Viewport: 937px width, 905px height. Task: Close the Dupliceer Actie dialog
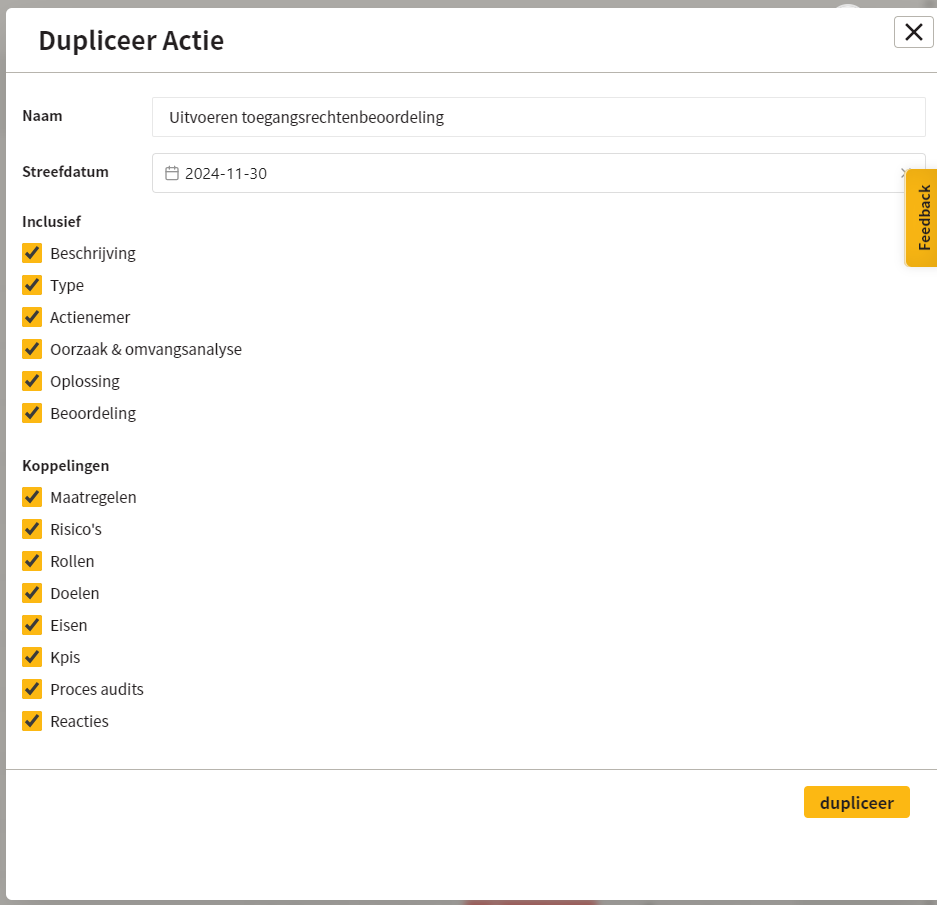913,32
